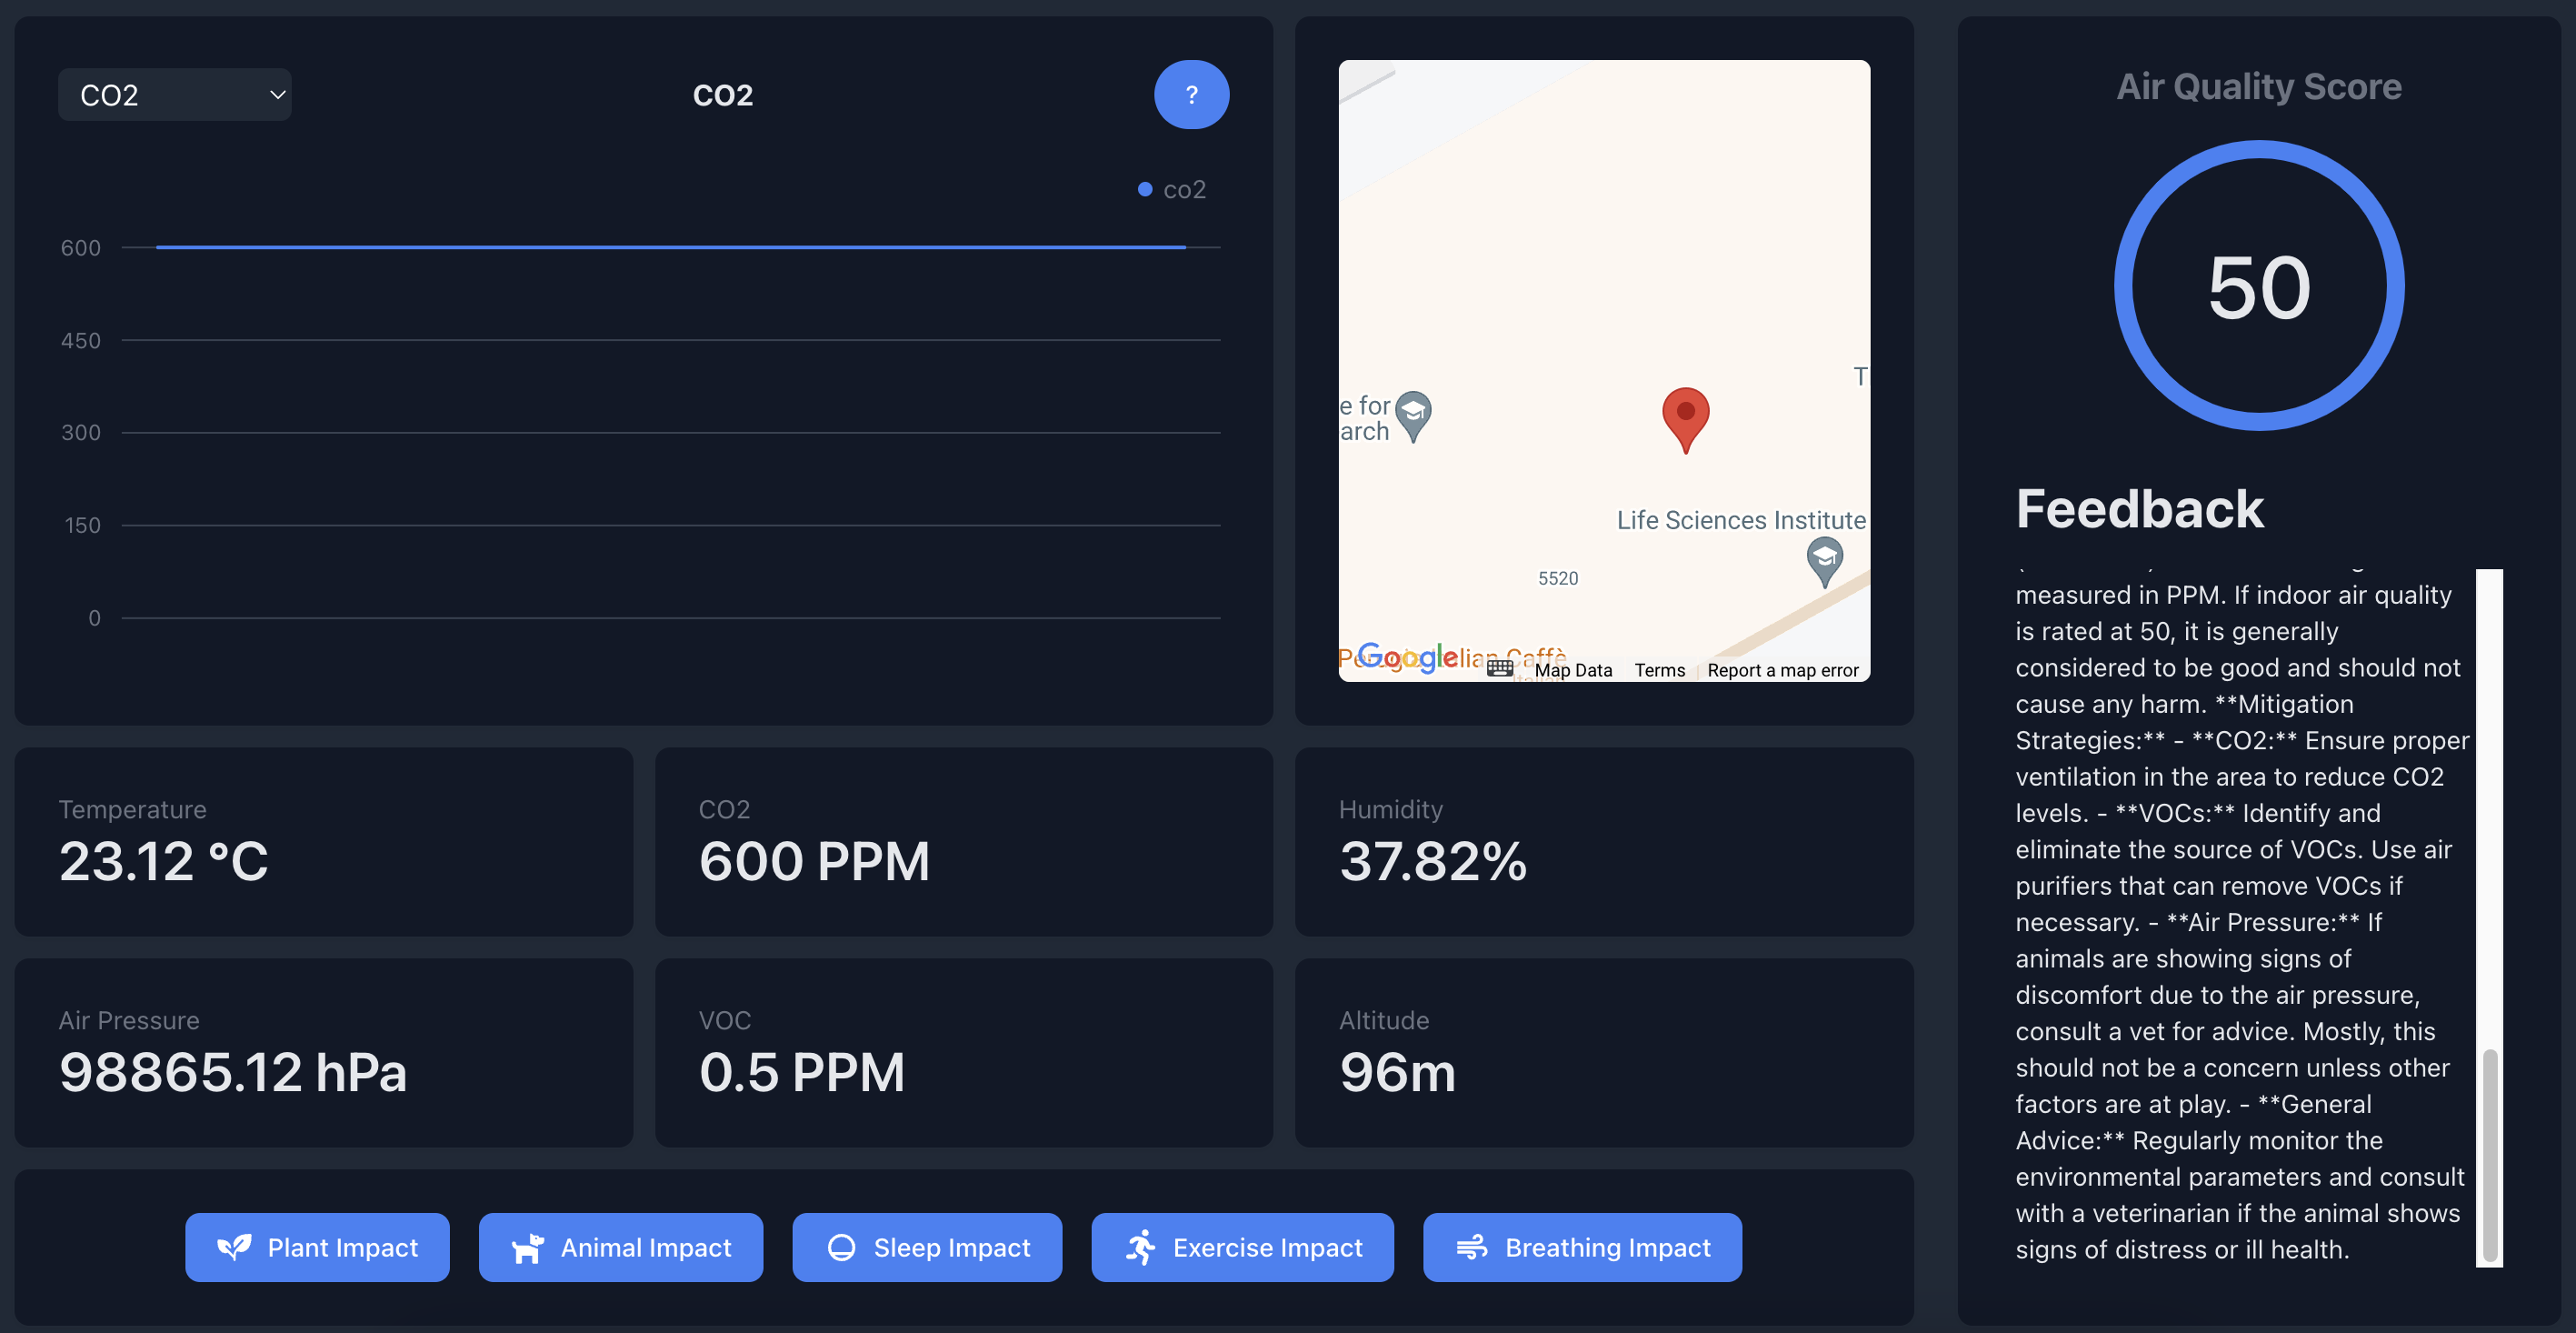The height and width of the screenshot is (1333, 2576).
Task: Open the Map Data attribution link
Action: pyautogui.click(x=1573, y=670)
